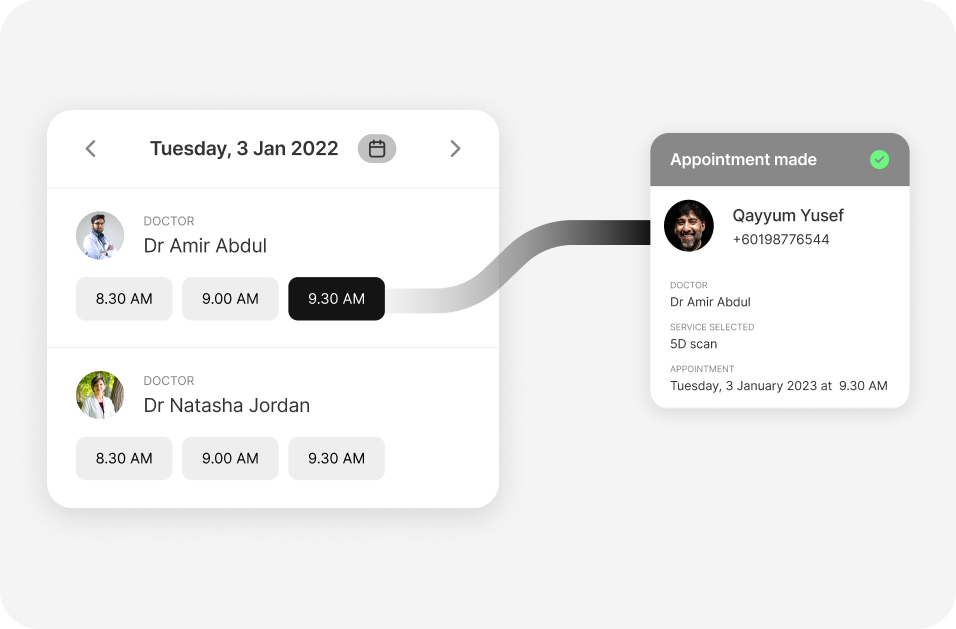Viewport: 956px width, 629px height.
Task: View Qayyum Yusef's patient avatar
Action: pos(689,226)
